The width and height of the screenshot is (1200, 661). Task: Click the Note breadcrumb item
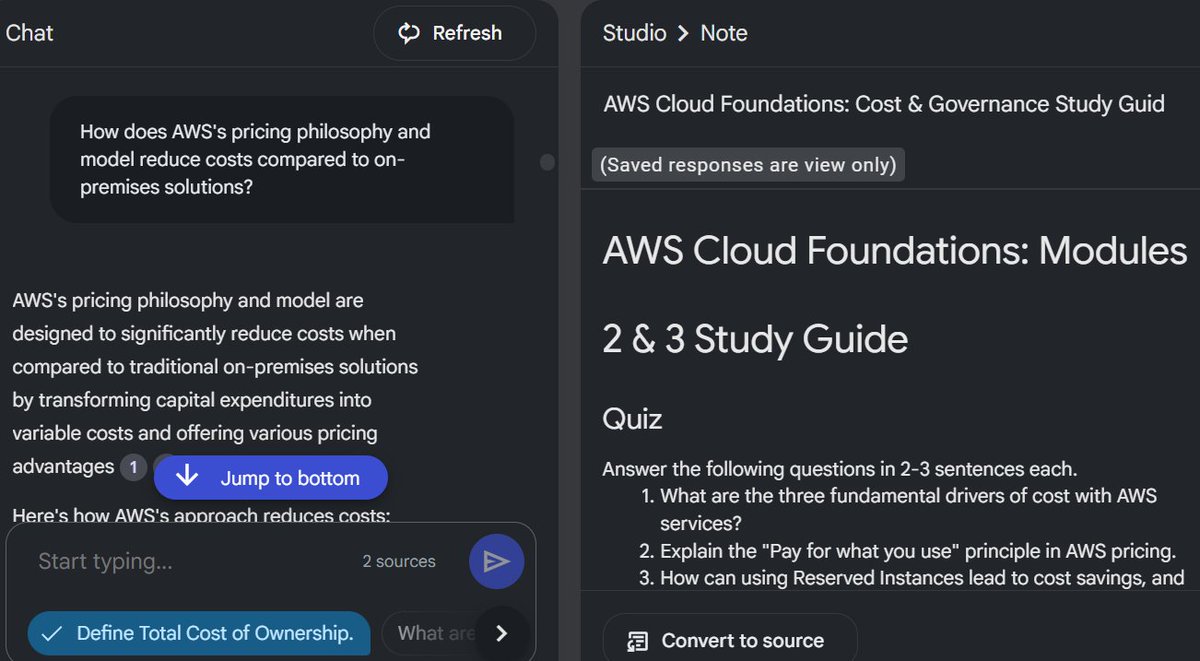click(x=724, y=33)
